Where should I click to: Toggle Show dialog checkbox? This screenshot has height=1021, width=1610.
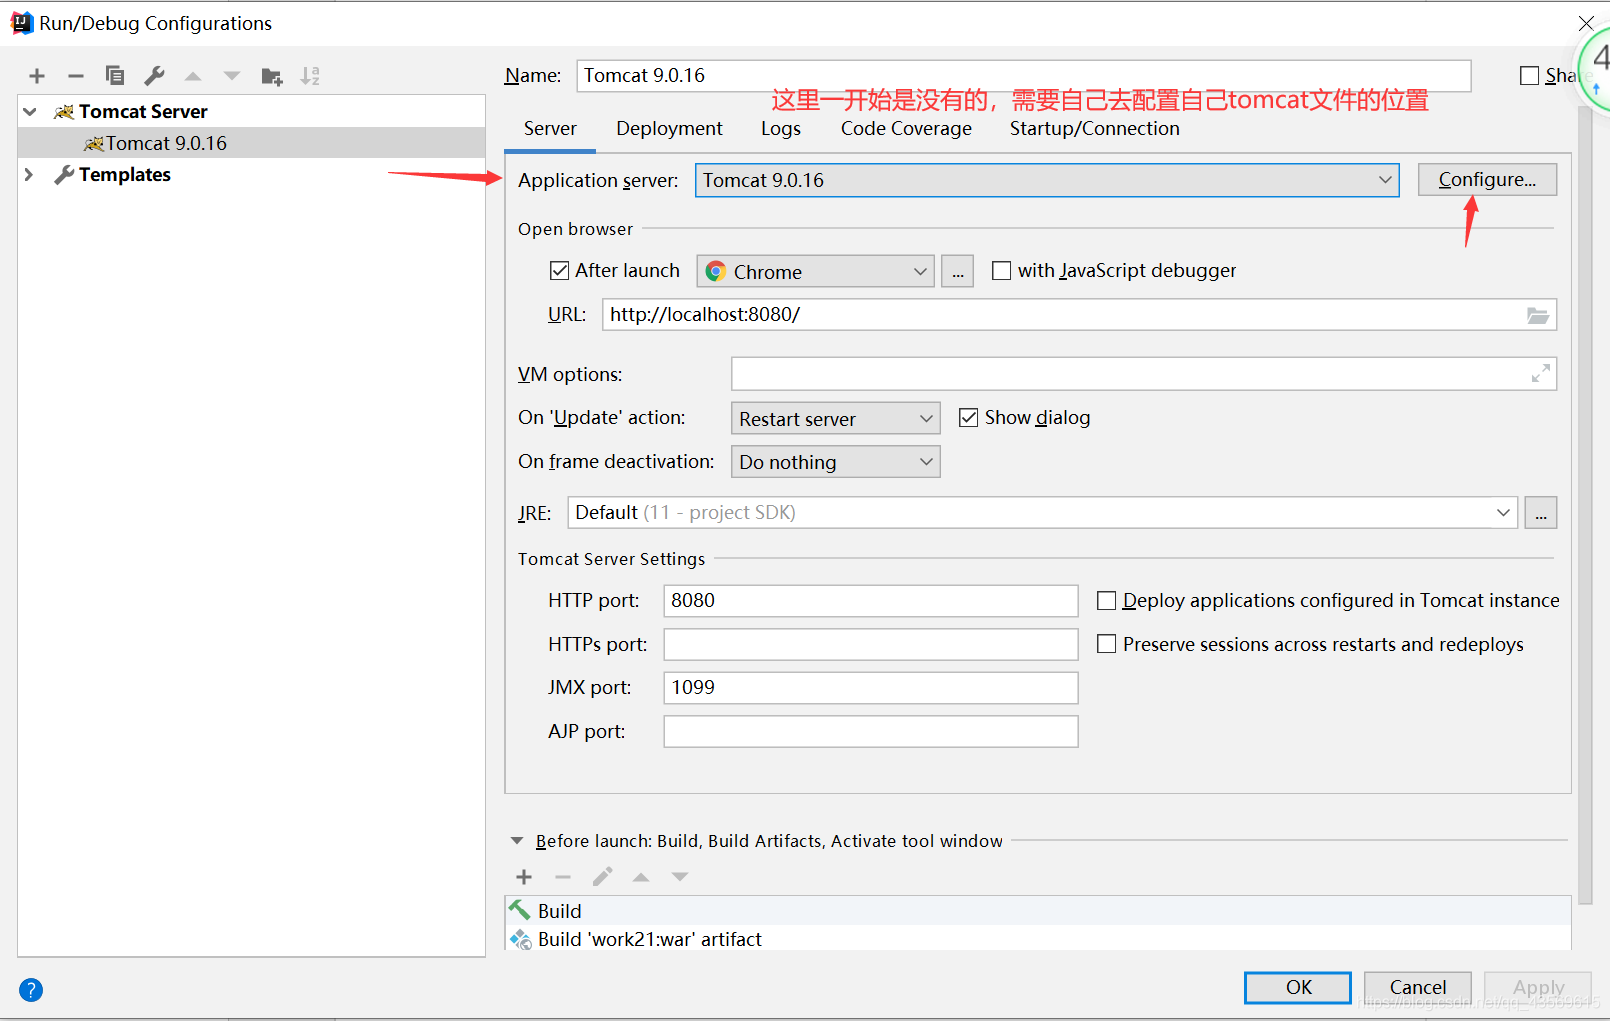pos(968,418)
